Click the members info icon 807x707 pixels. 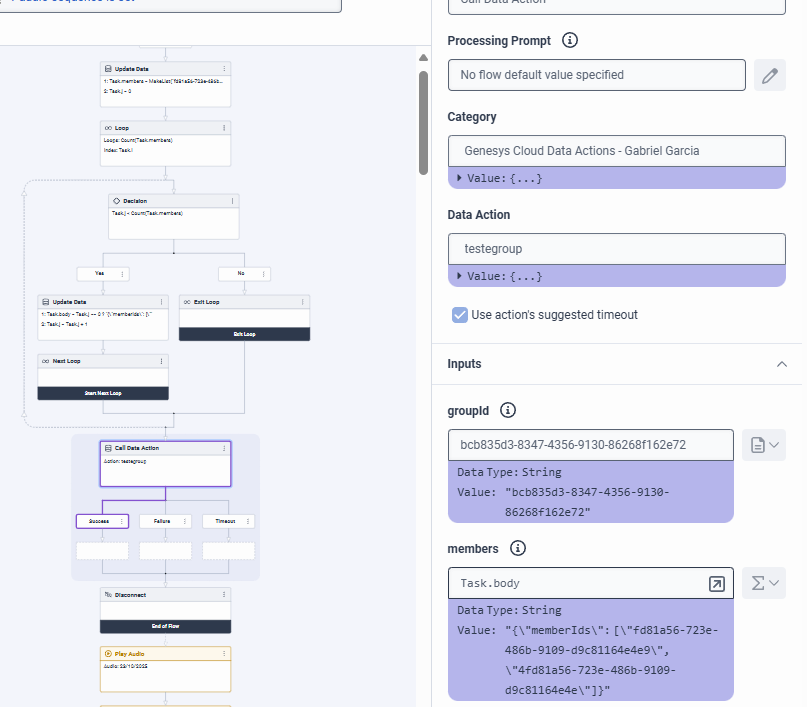518,548
